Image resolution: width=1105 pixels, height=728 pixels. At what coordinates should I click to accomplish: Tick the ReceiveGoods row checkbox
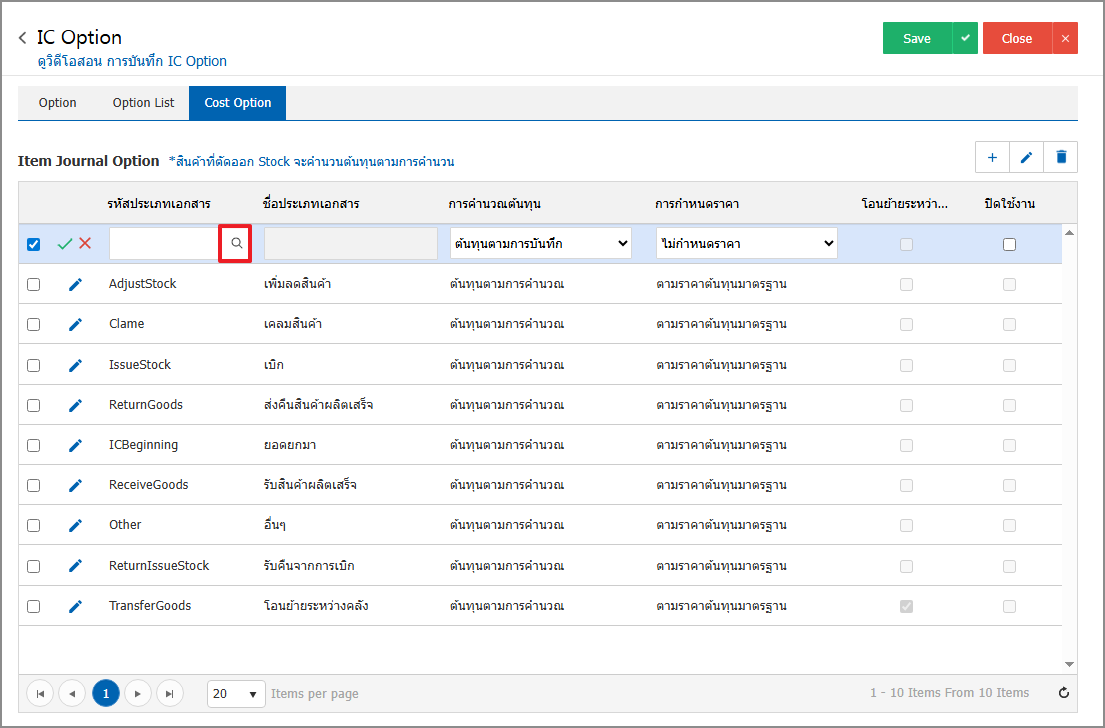tap(34, 485)
